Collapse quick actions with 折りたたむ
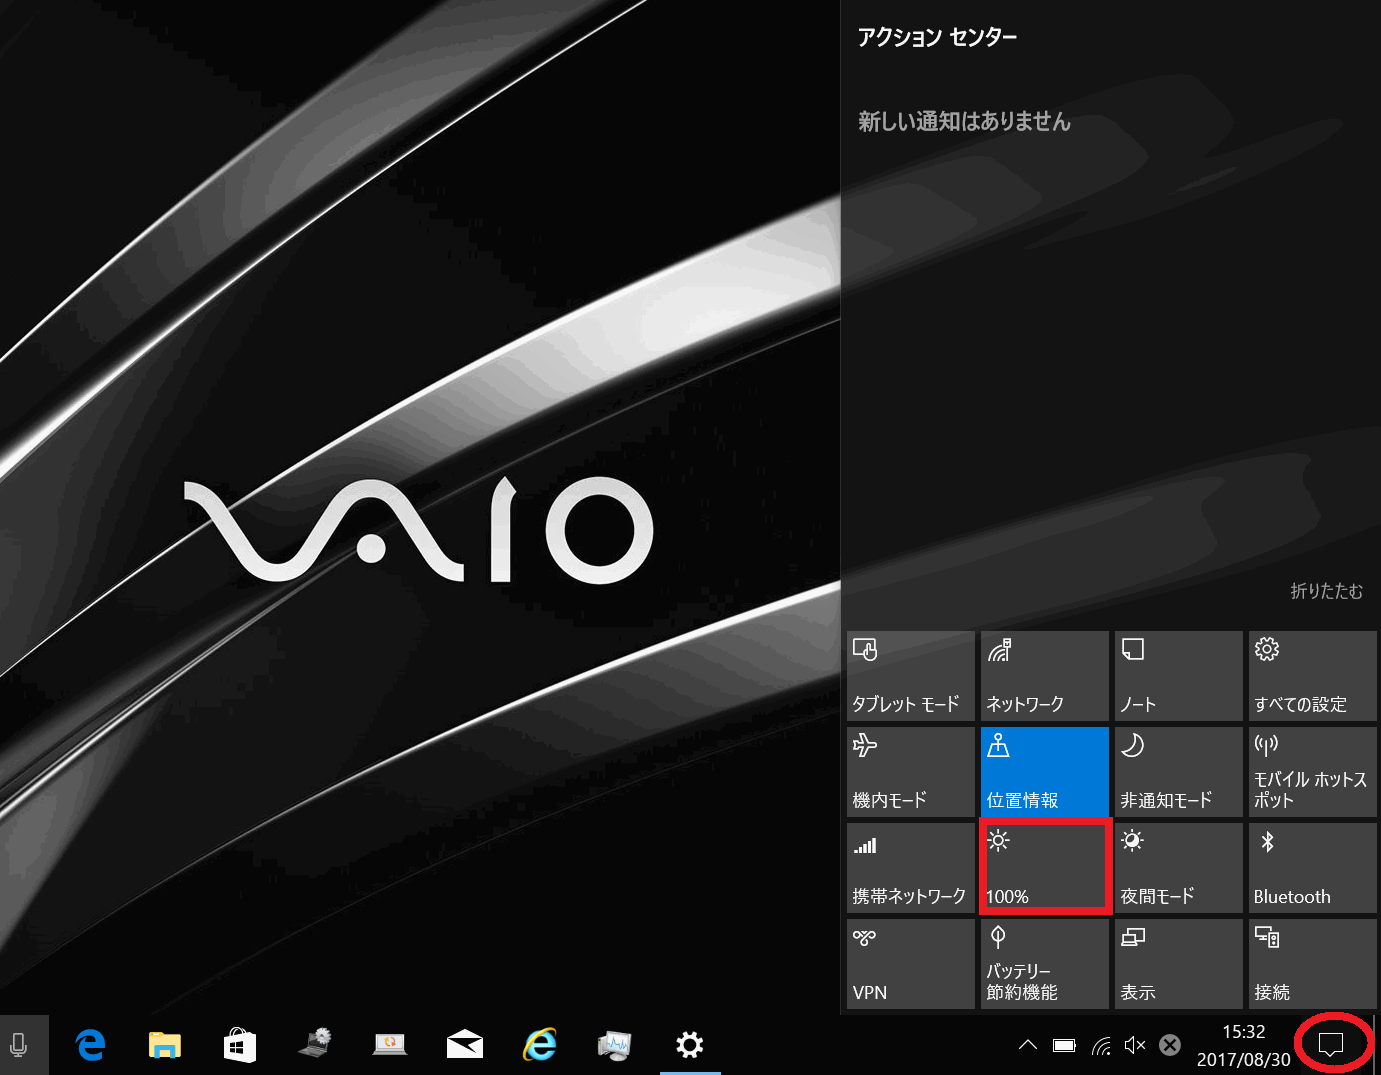Screen dimensions: 1381x1075 [1326, 591]
